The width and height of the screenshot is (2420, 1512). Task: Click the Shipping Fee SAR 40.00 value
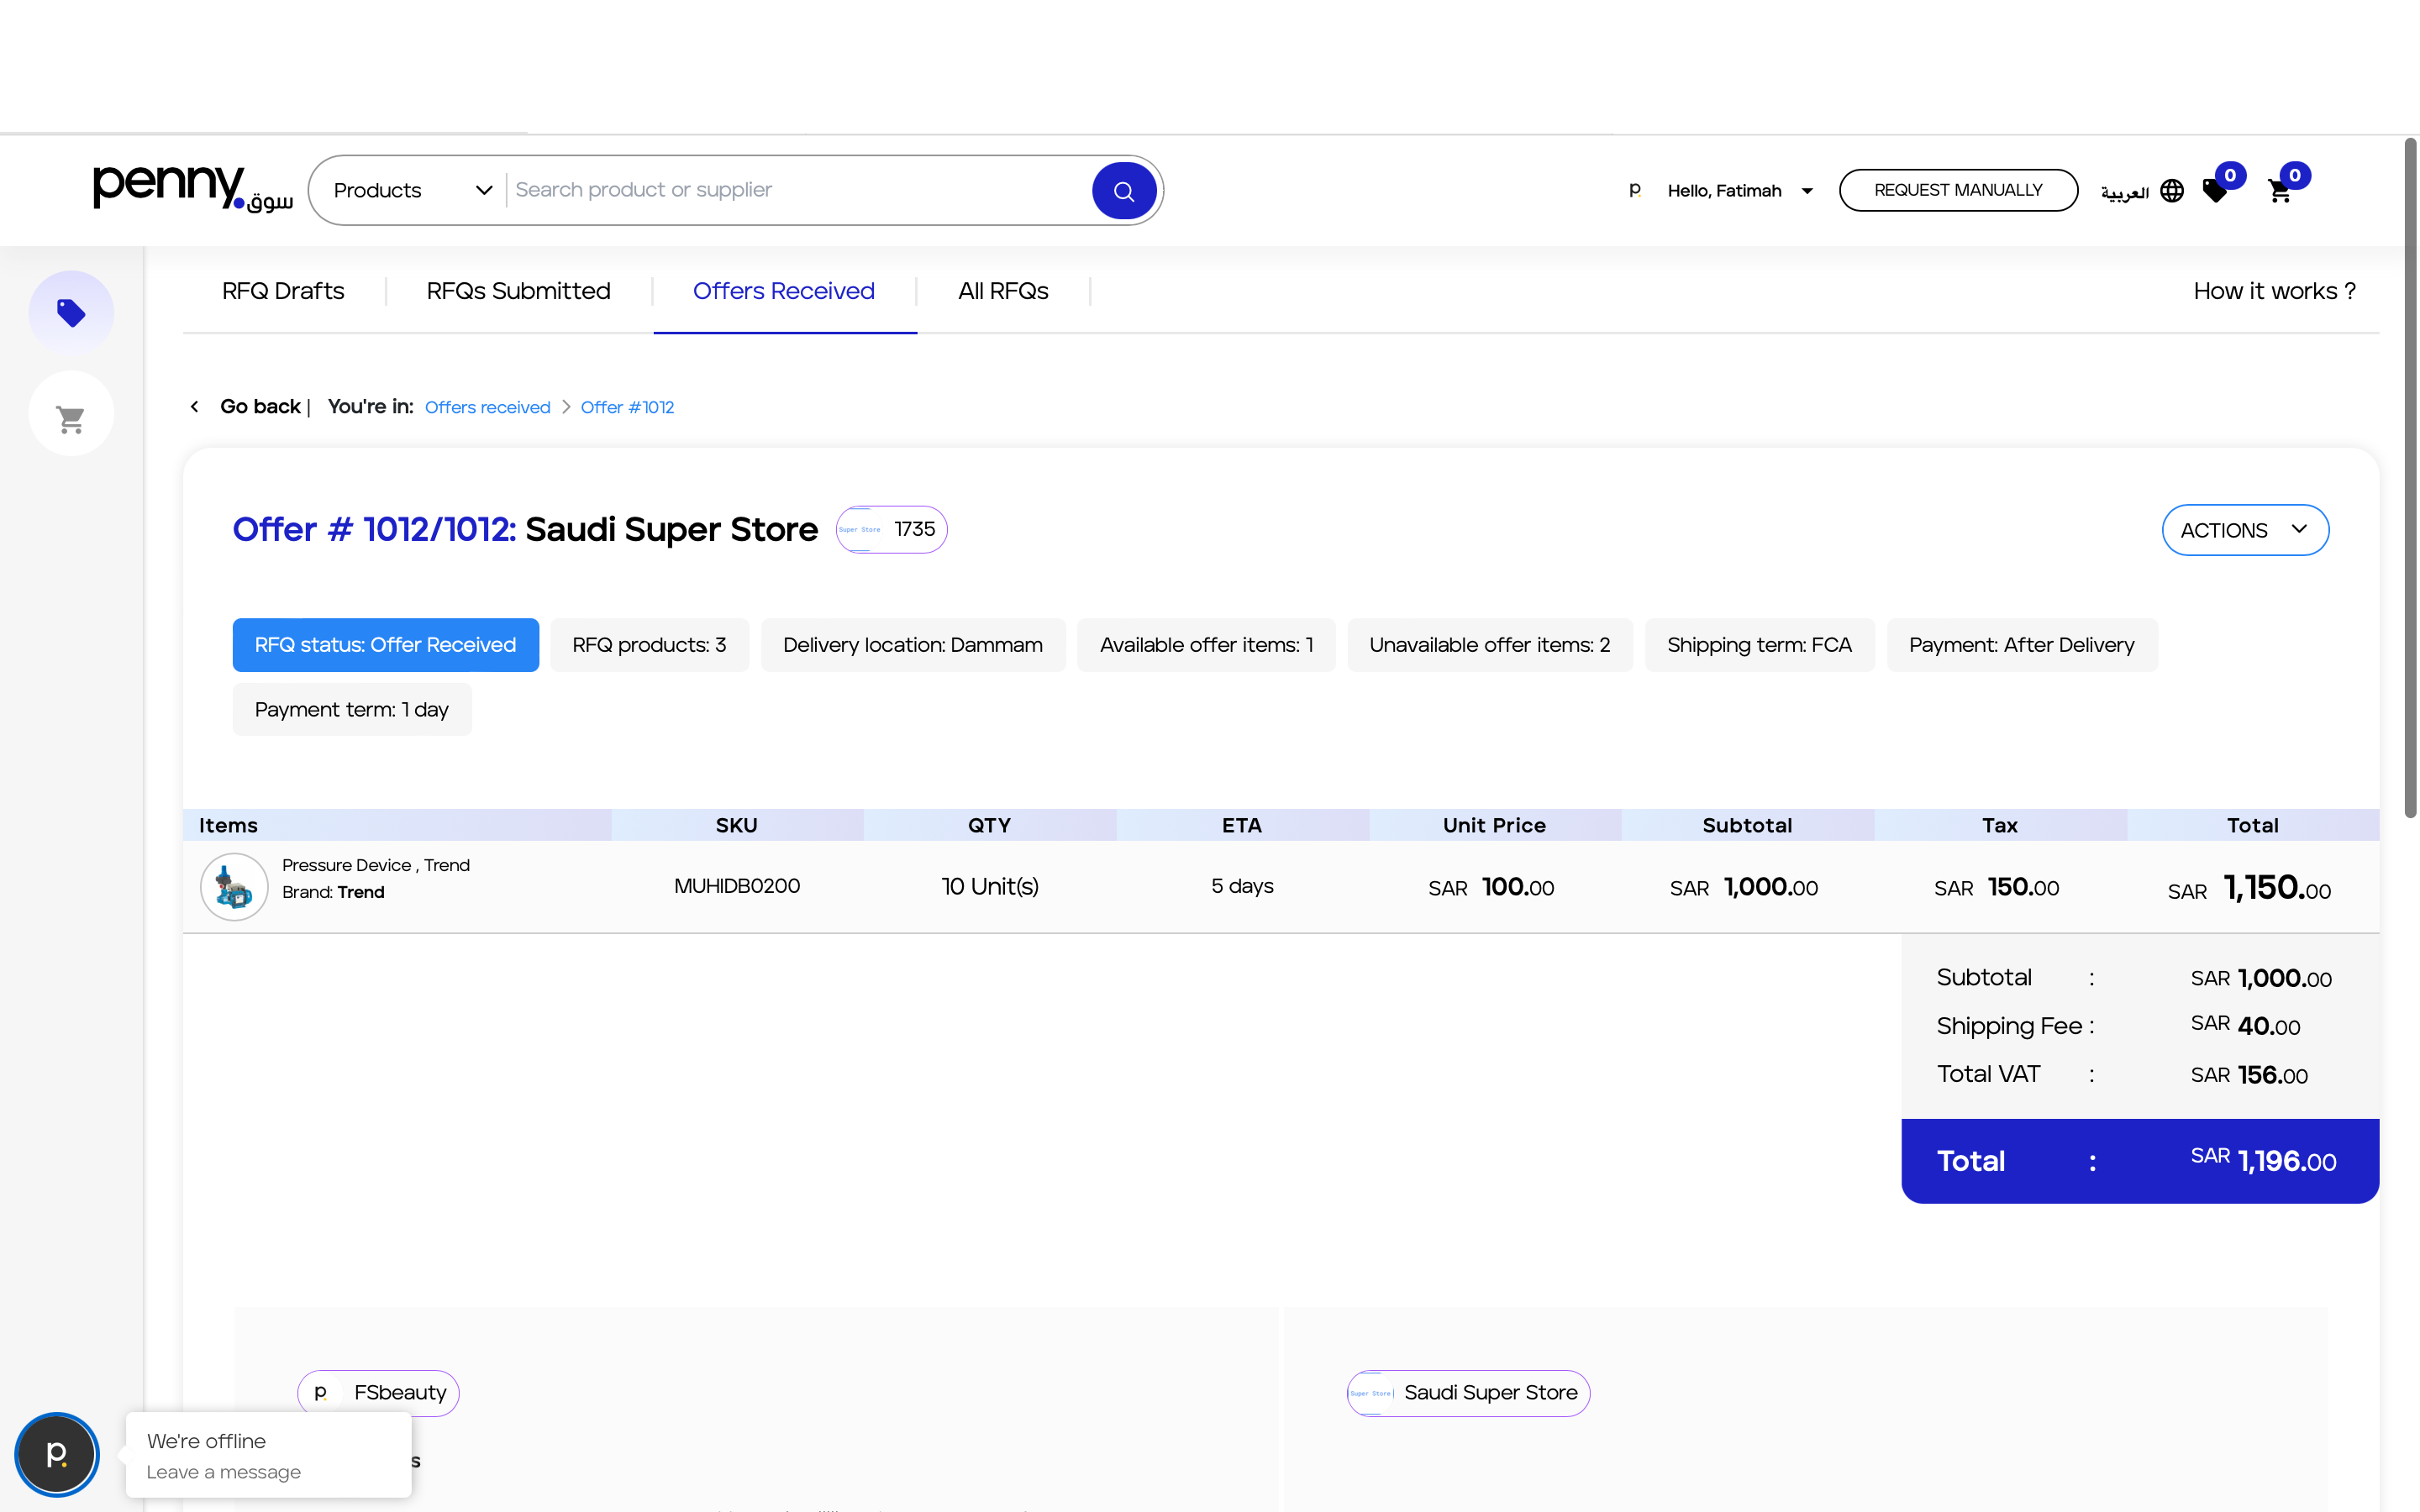tap(2245, 1026)
